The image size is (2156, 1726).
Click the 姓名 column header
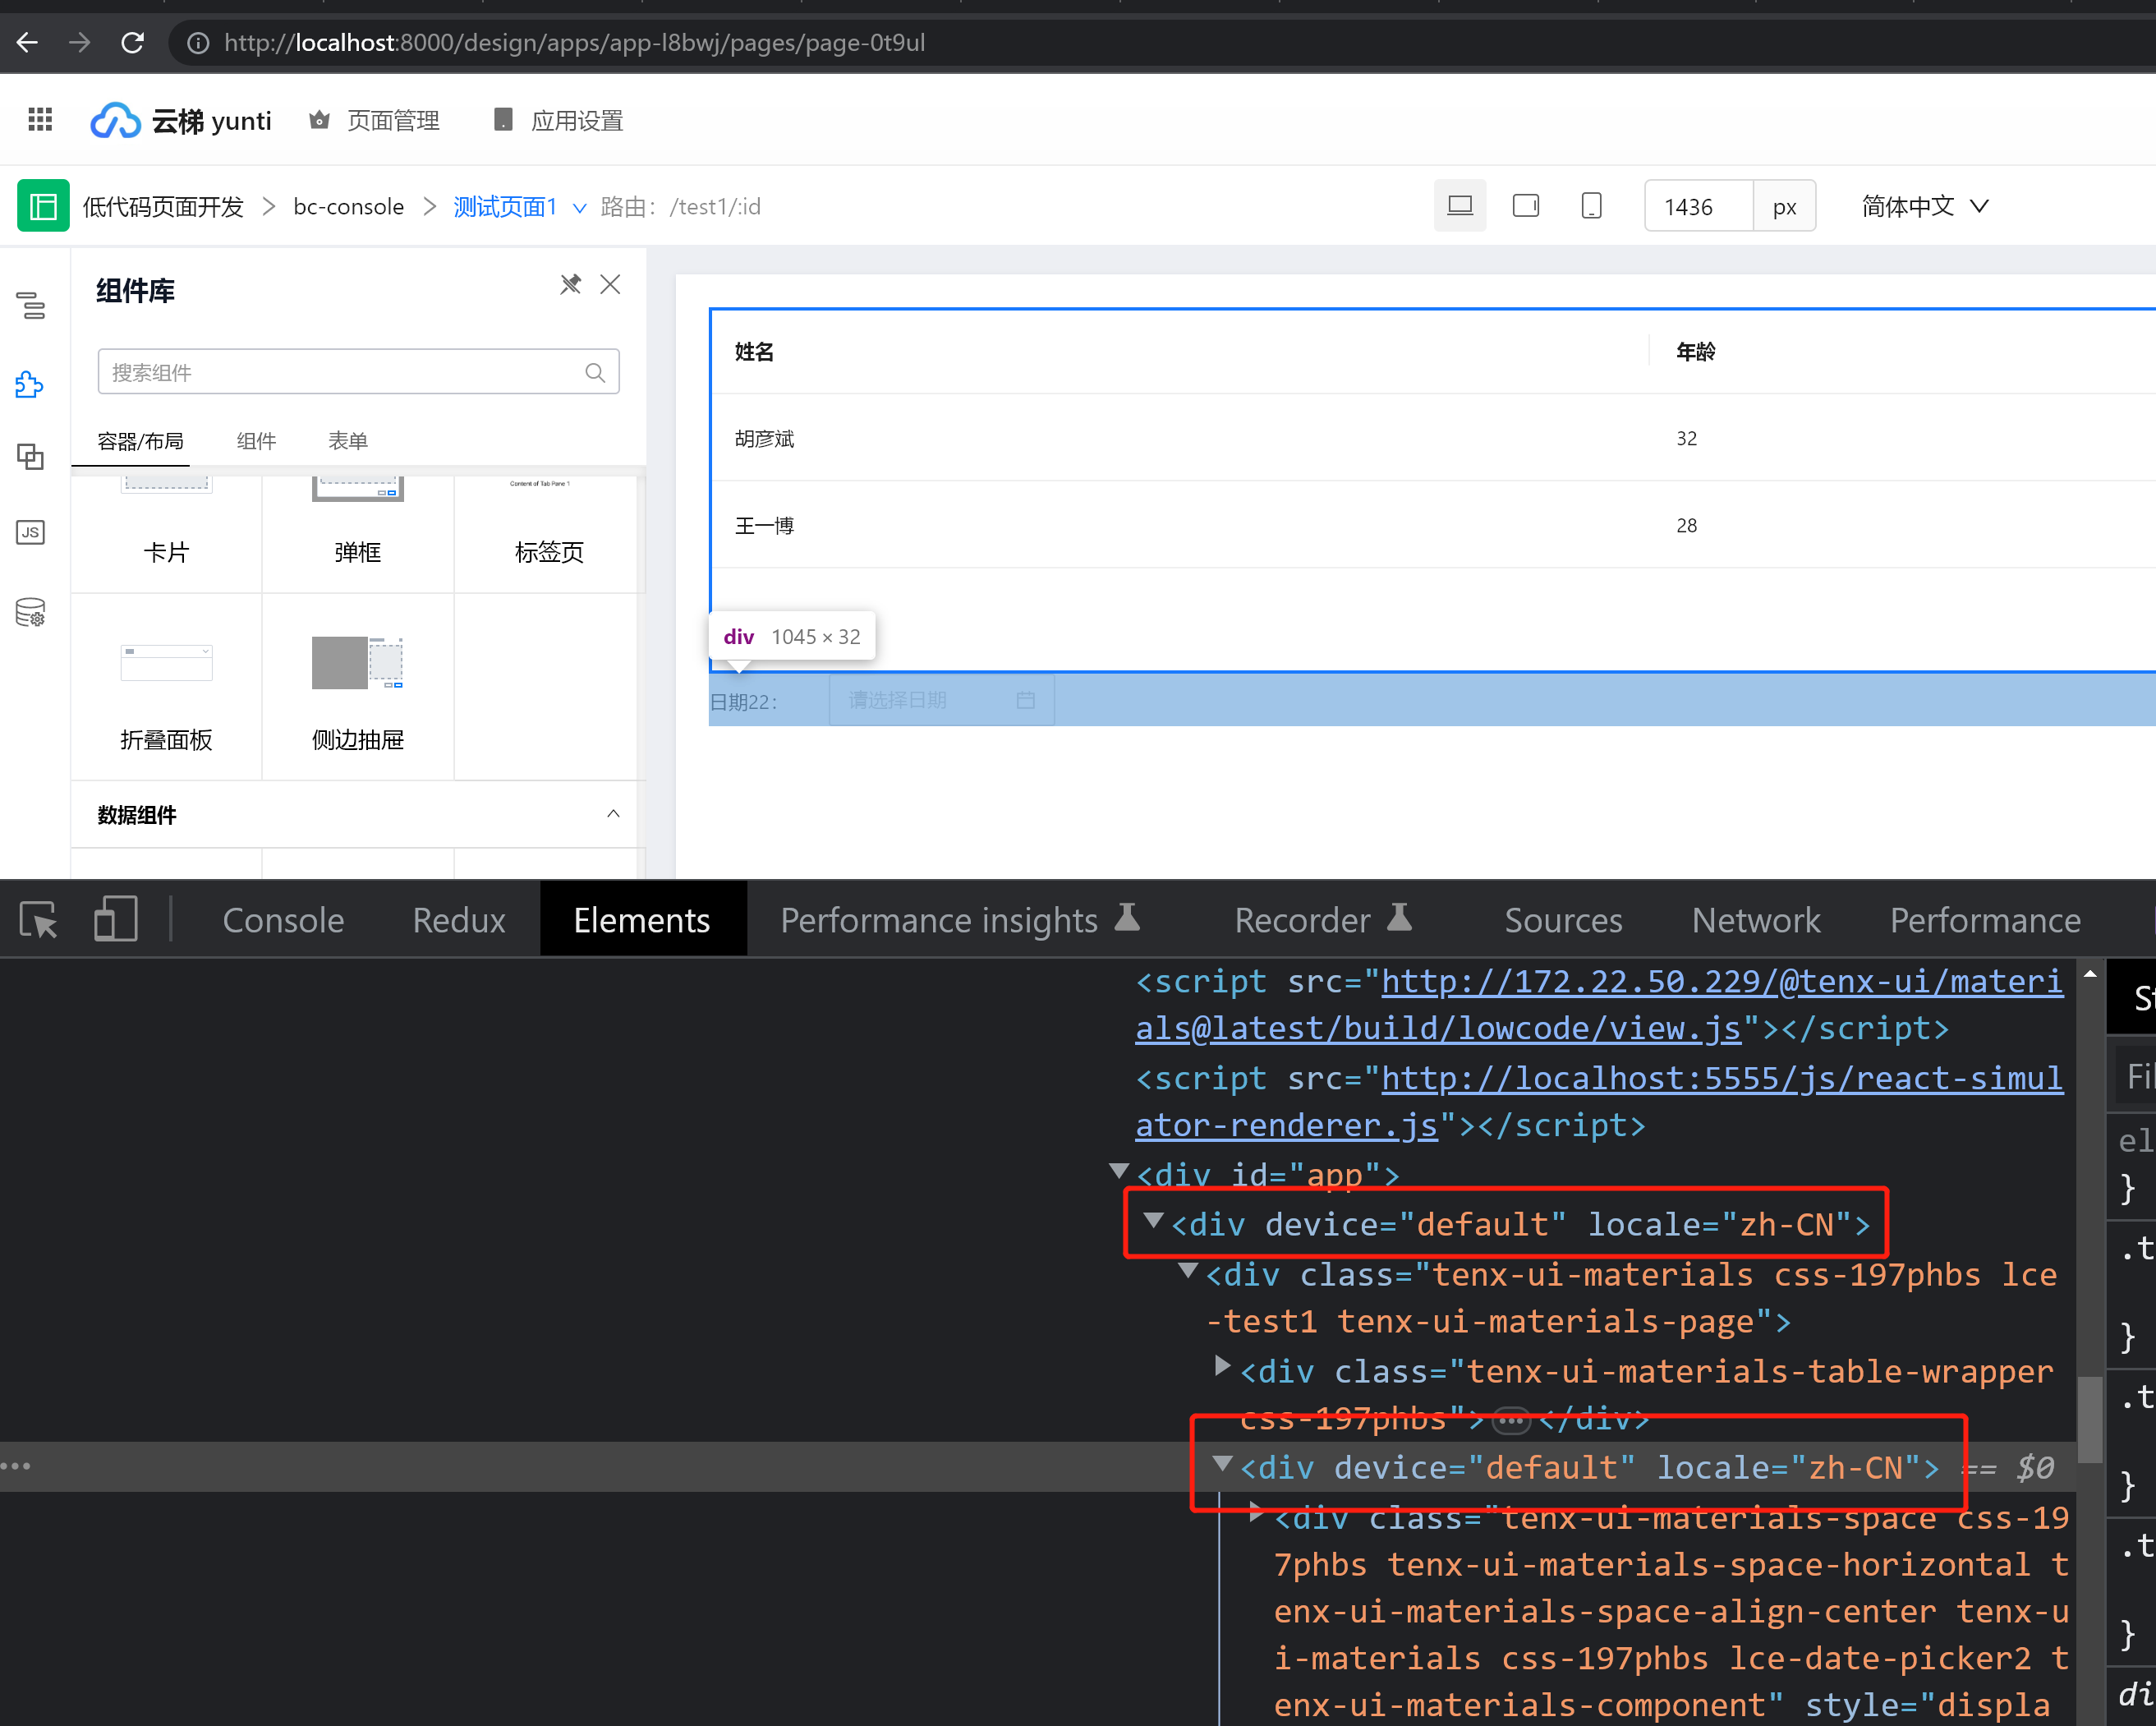(x=754, y=352)
